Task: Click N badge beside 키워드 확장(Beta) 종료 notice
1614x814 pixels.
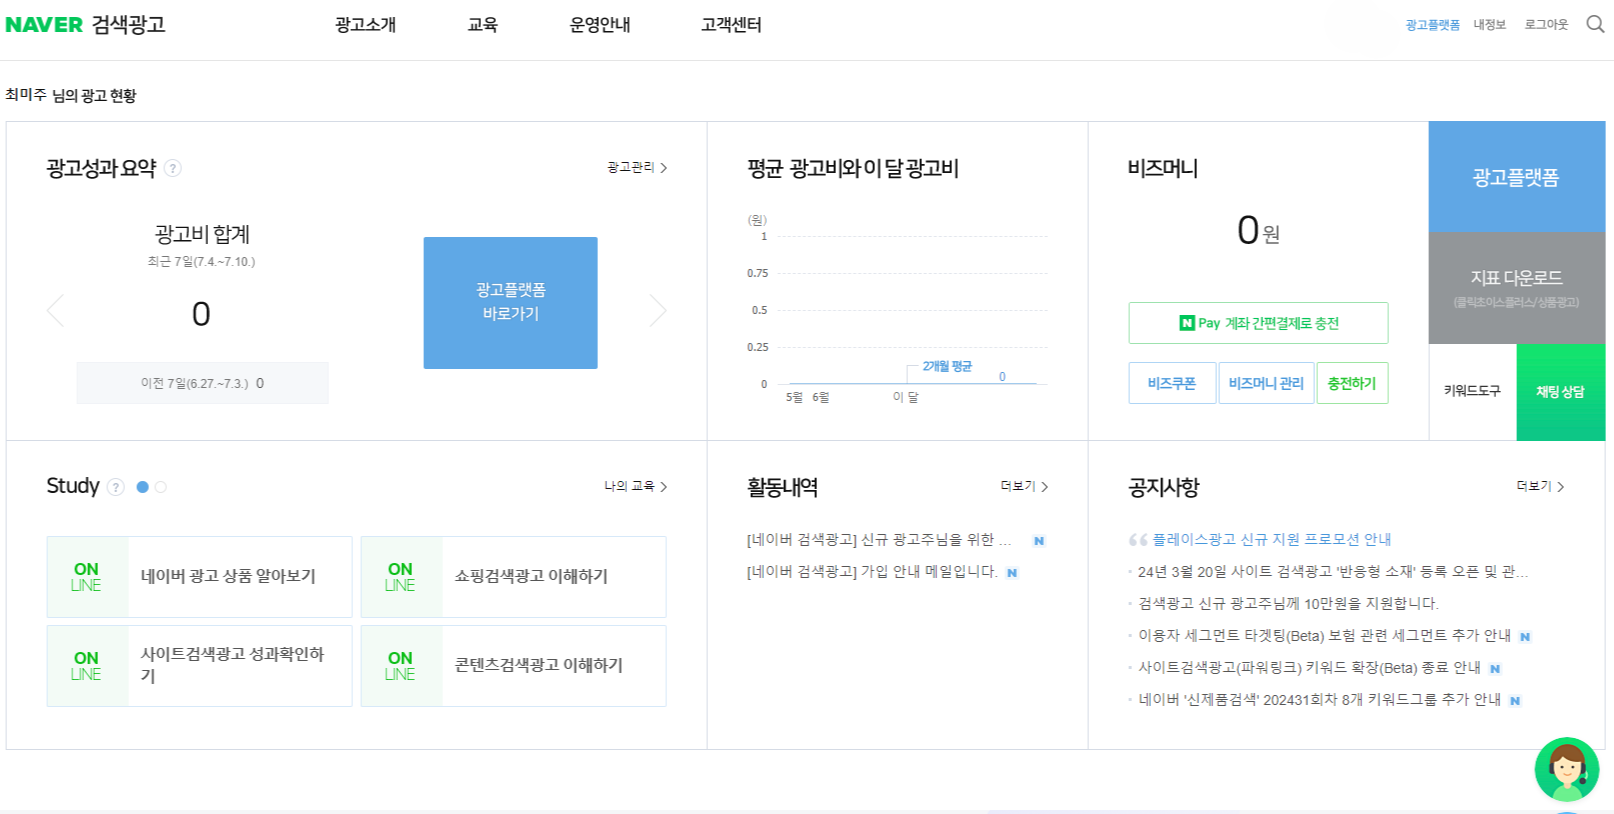Action: [x=1495, y=669]
